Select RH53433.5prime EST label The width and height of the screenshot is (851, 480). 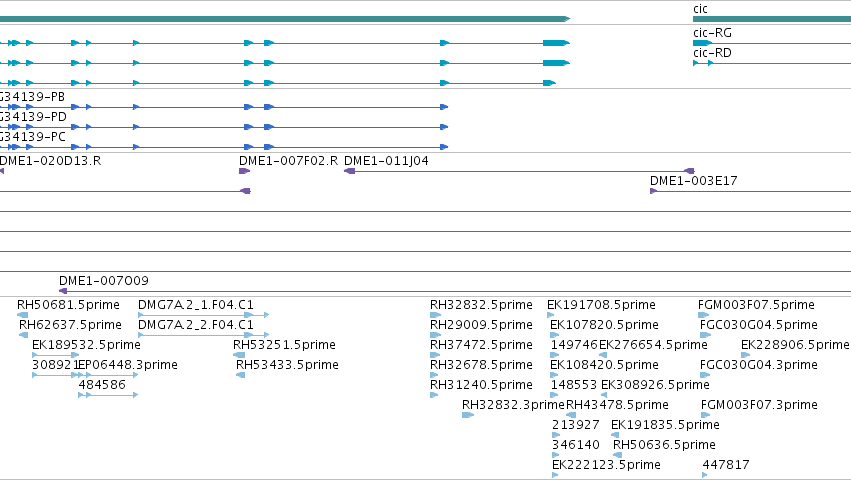287,365
